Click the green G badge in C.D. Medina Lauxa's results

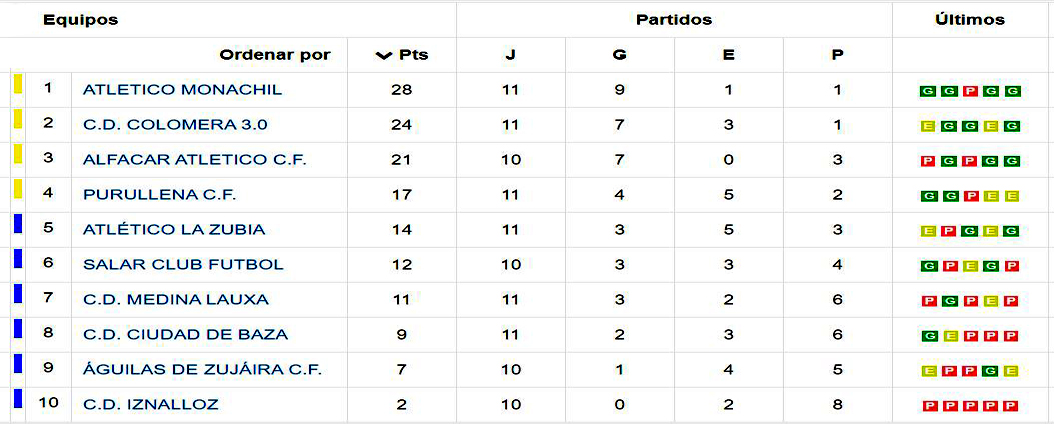tap(949, 301)
